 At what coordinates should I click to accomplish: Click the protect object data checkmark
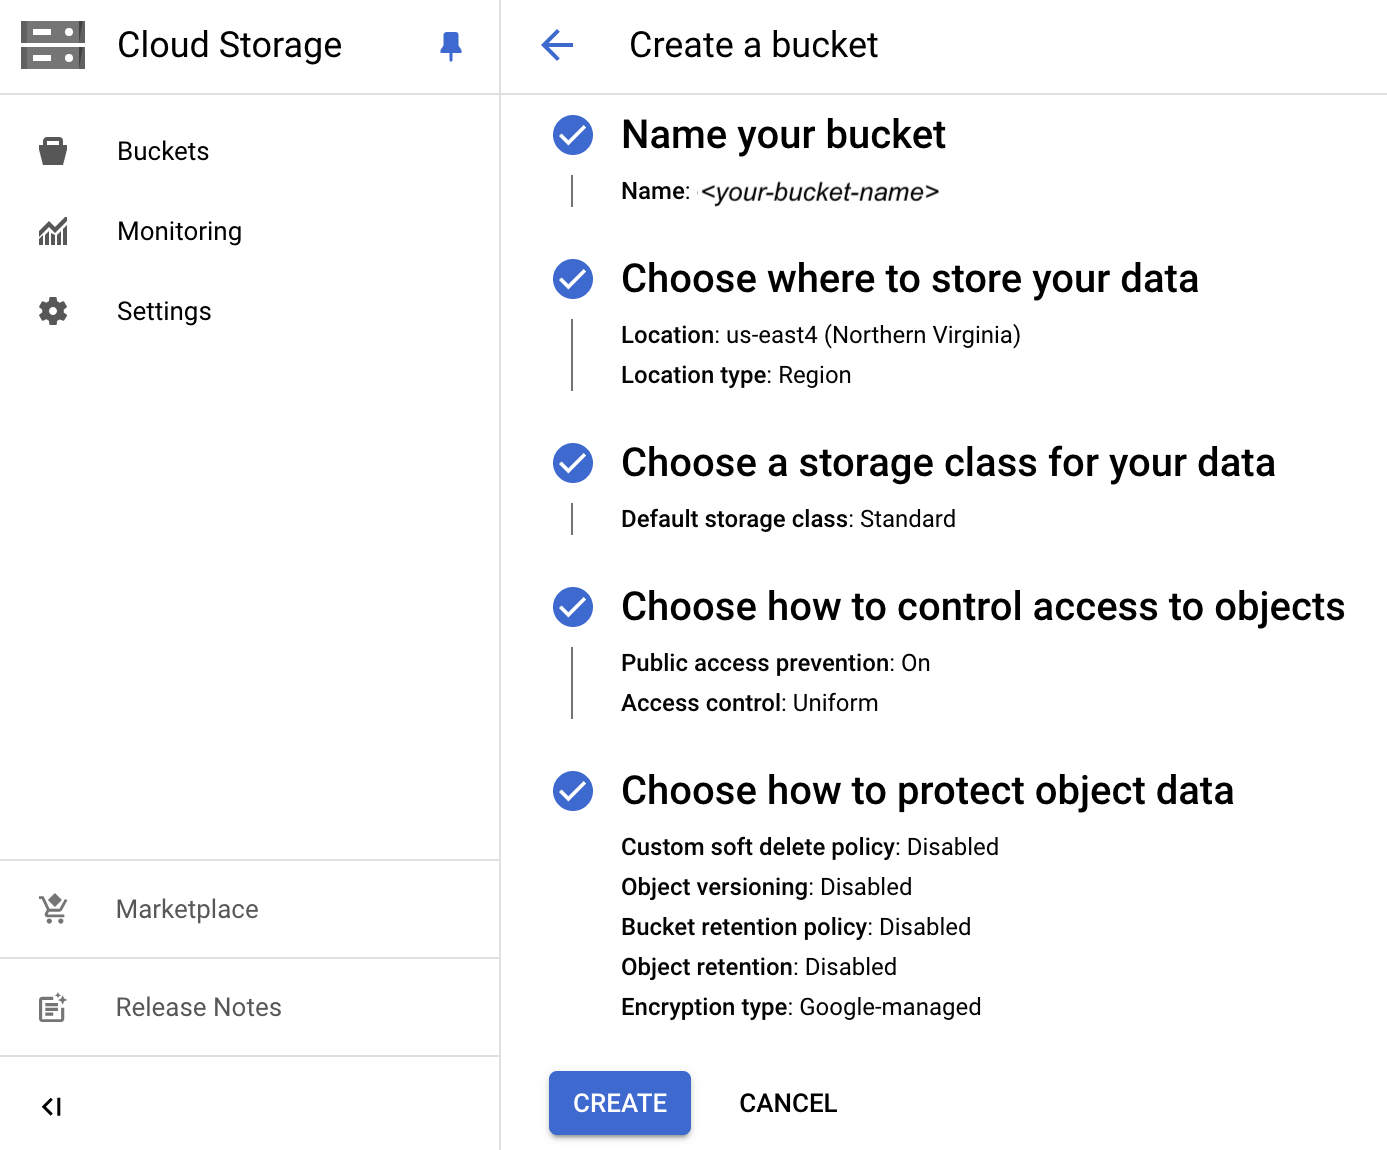coord(573,791)
